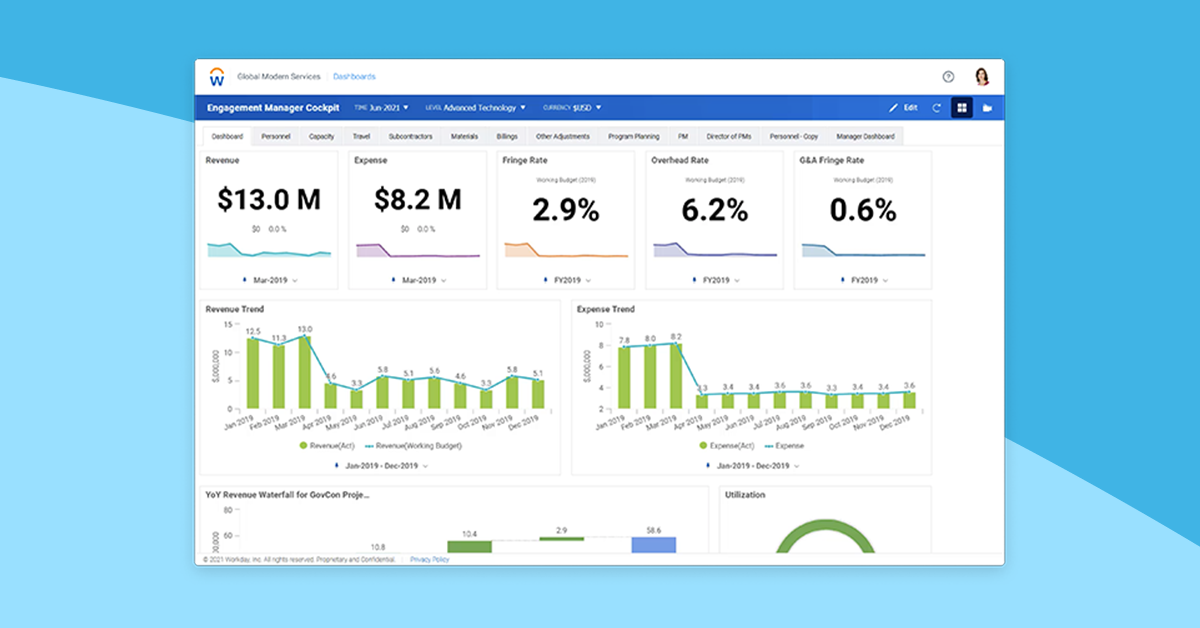1200x628 pixels.
Task: Click the Dashboards breadcrumb link
Action: 355,76
